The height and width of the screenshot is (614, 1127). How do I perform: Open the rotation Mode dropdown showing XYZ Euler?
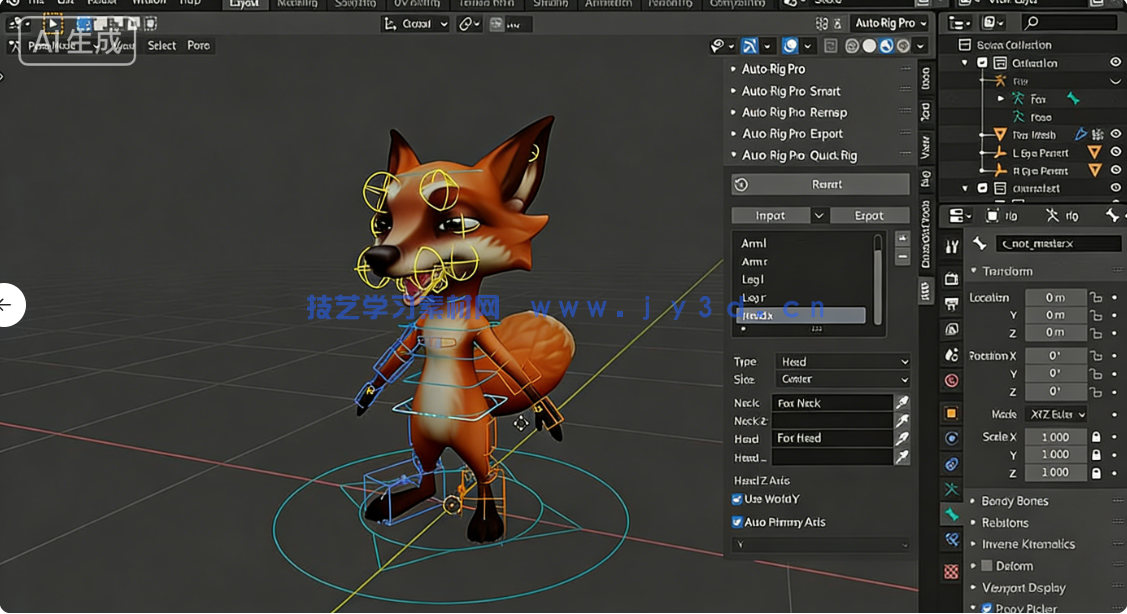[1057, 414]
